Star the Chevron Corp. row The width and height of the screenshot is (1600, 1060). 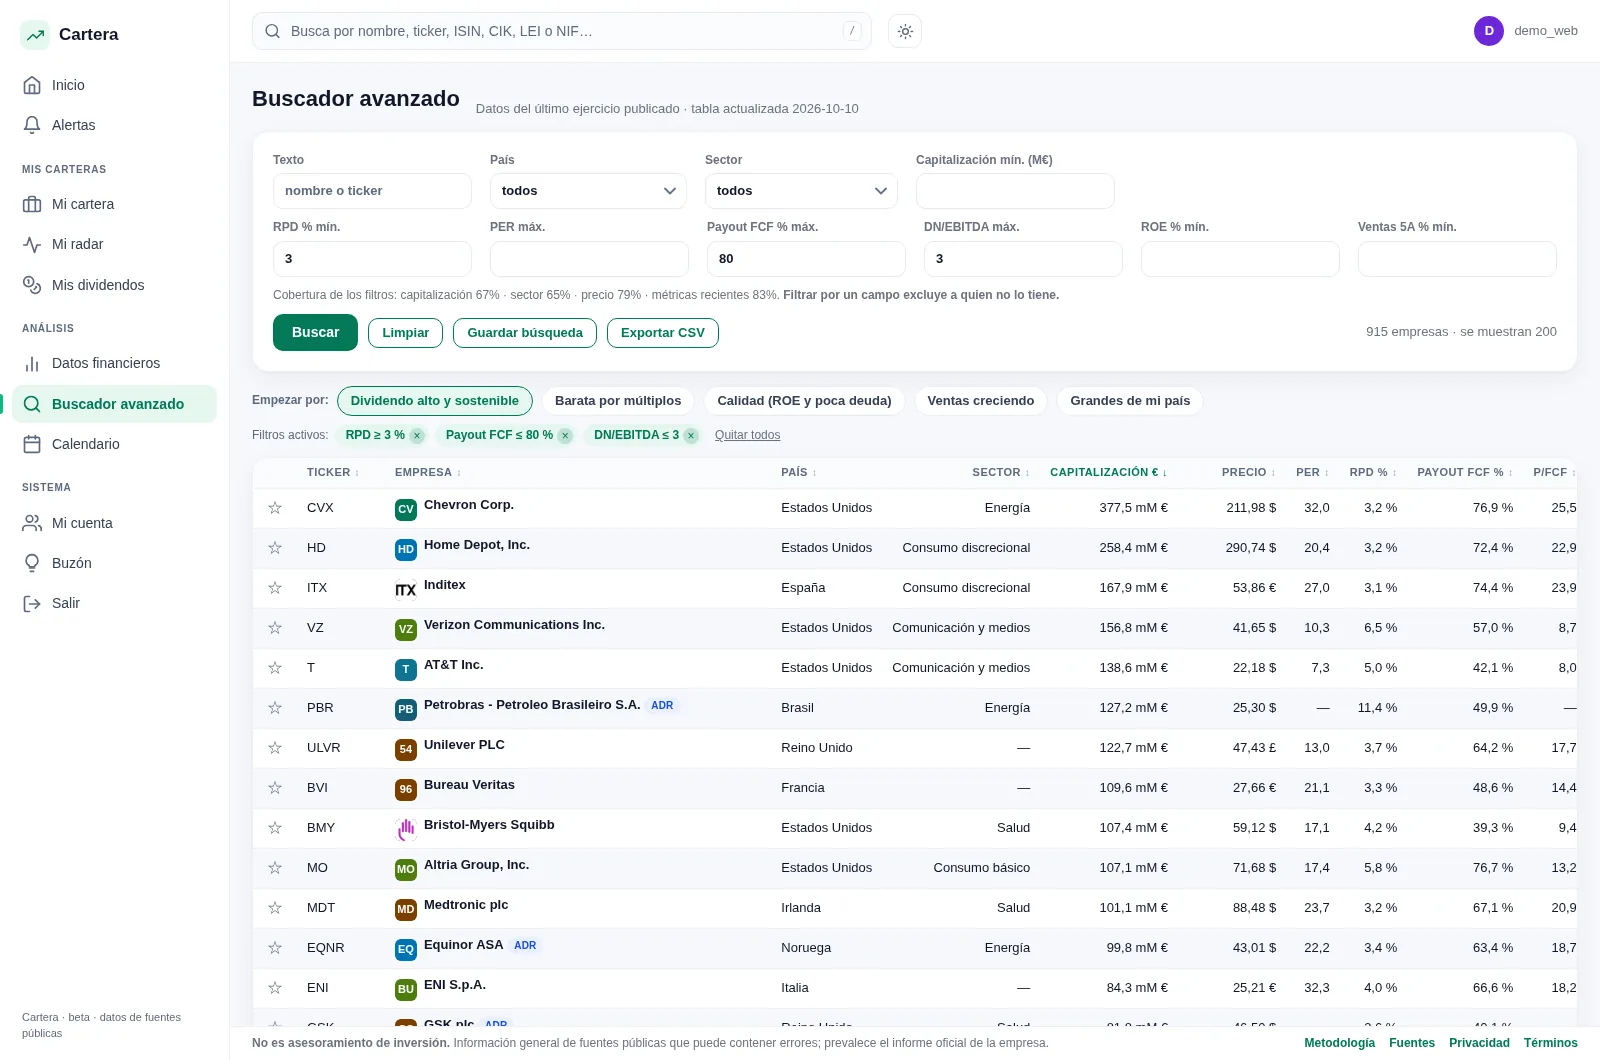275,508
